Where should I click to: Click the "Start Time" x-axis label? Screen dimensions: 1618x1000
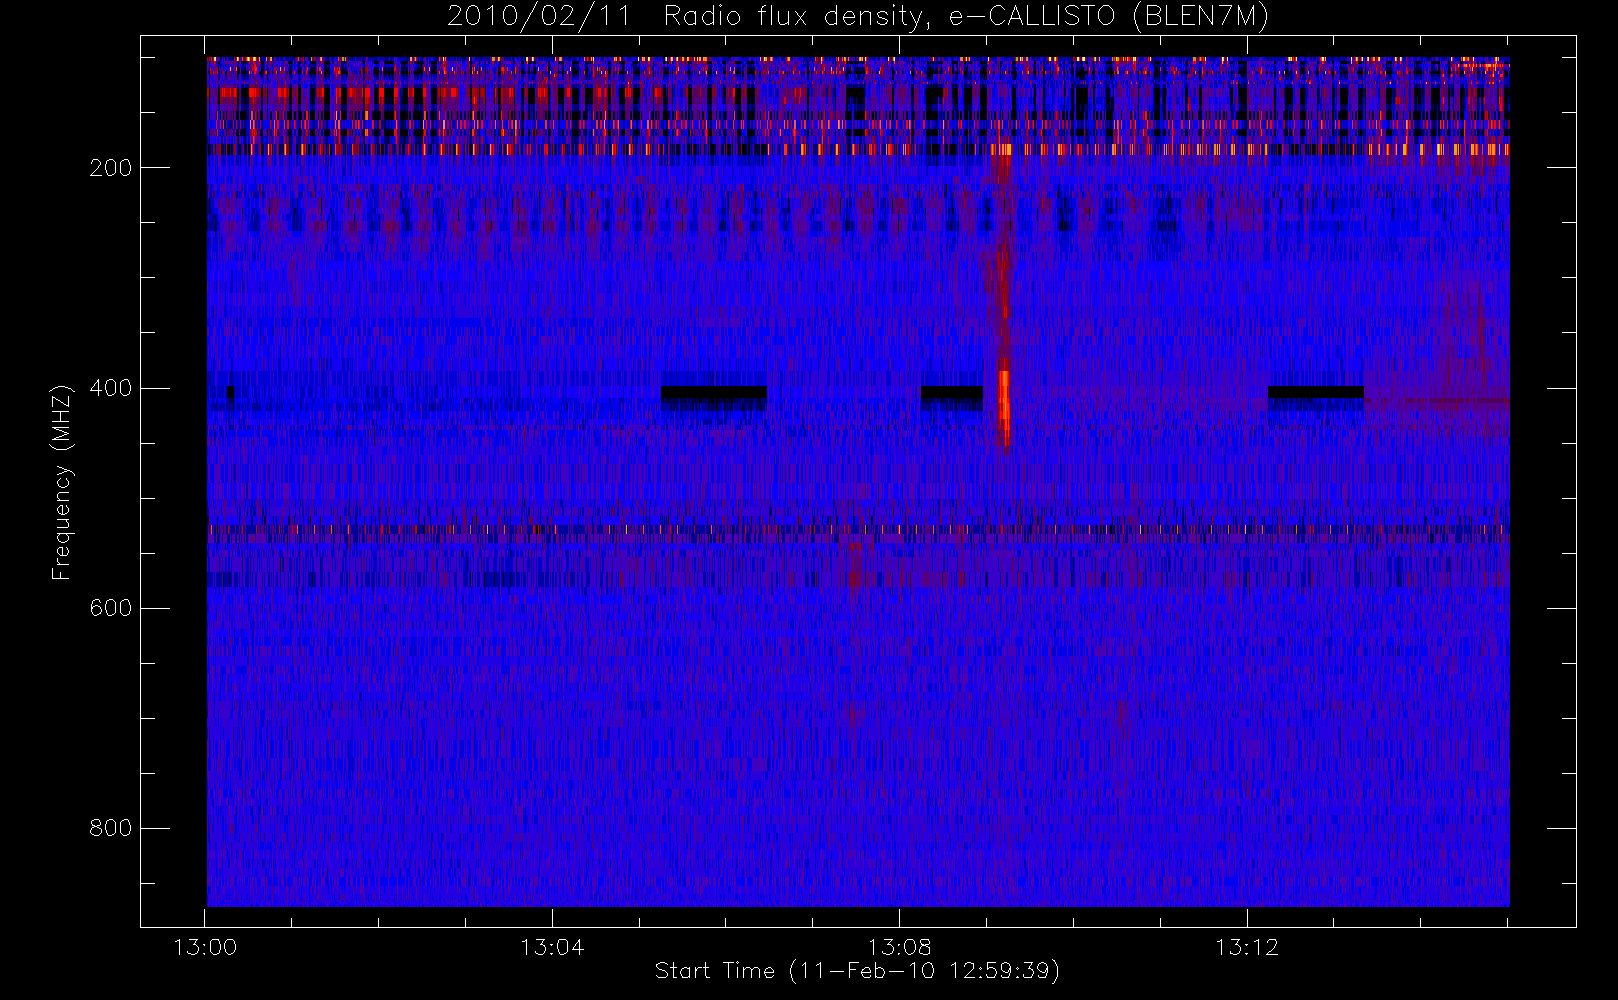(x=857, y=970)
